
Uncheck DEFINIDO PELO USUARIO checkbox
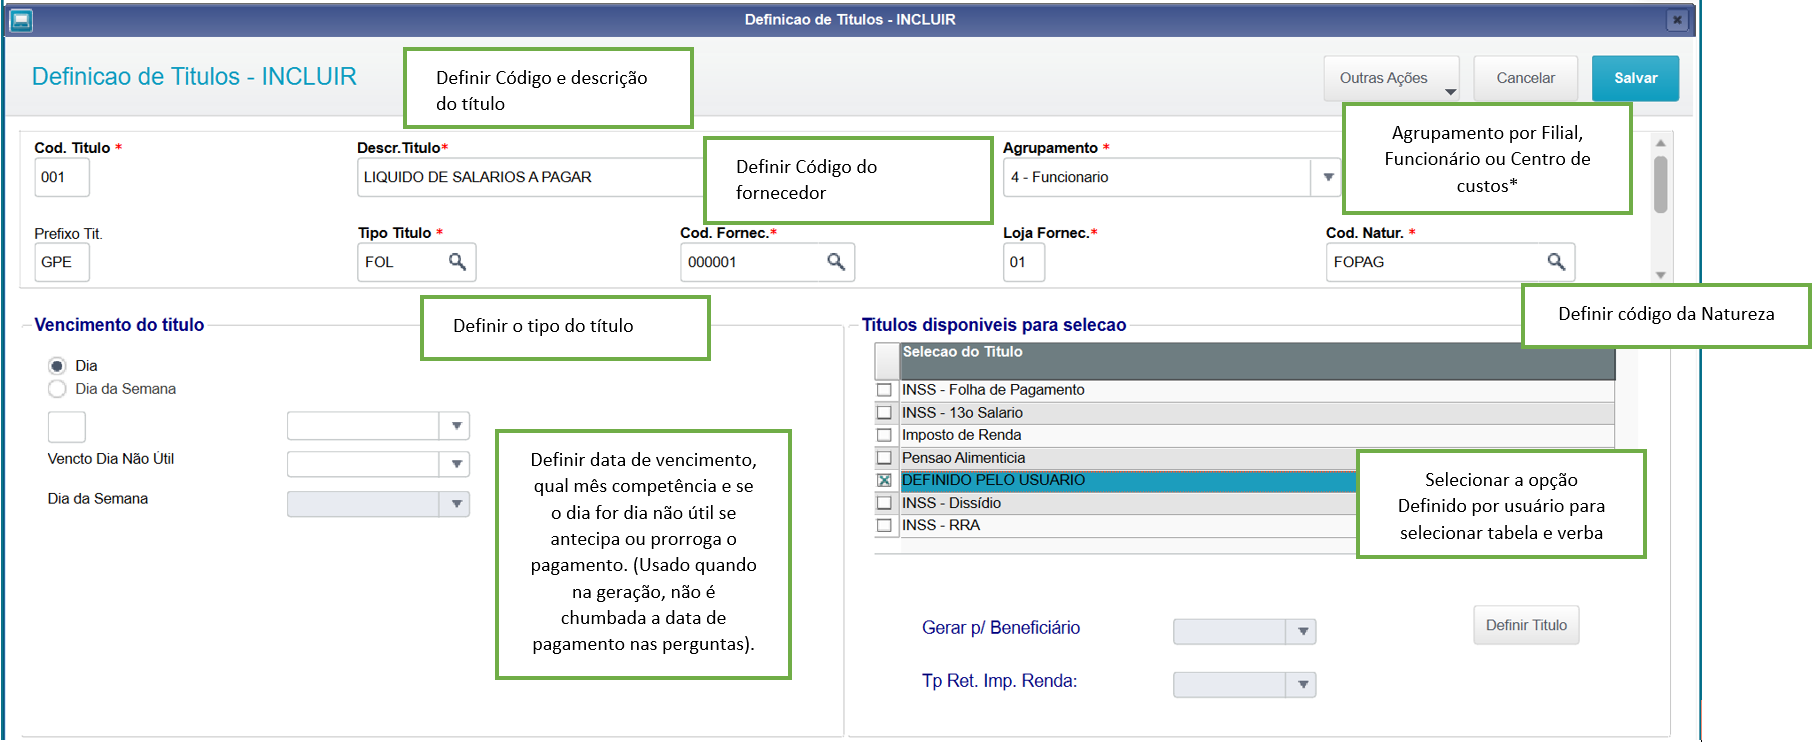tap(884, 480)
